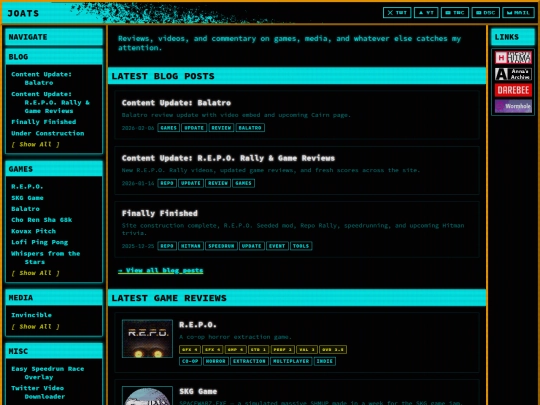Open the Wormhole link badge
540x405 pixels.
pos(513,106)
